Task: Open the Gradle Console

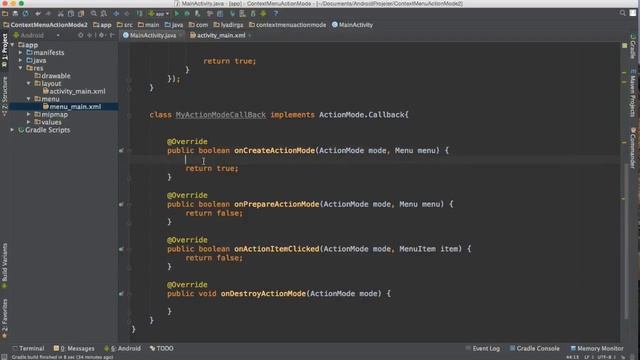Action: (x=534, y=349)
